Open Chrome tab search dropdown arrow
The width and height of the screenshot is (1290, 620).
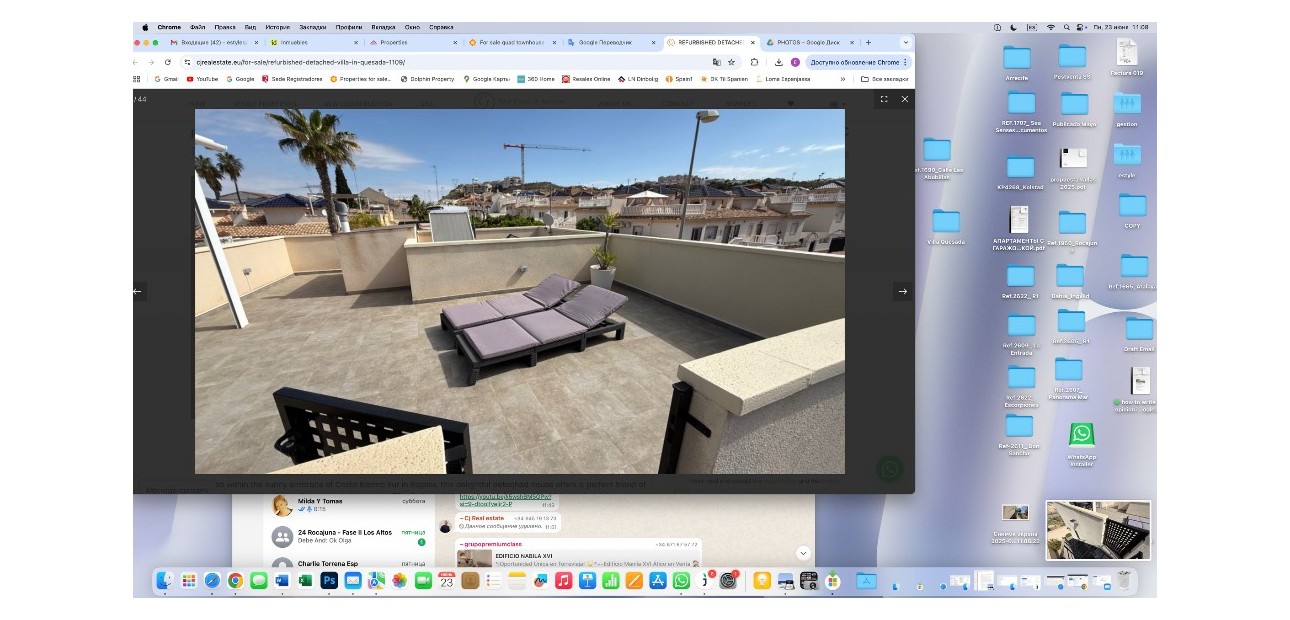(905, 43)
